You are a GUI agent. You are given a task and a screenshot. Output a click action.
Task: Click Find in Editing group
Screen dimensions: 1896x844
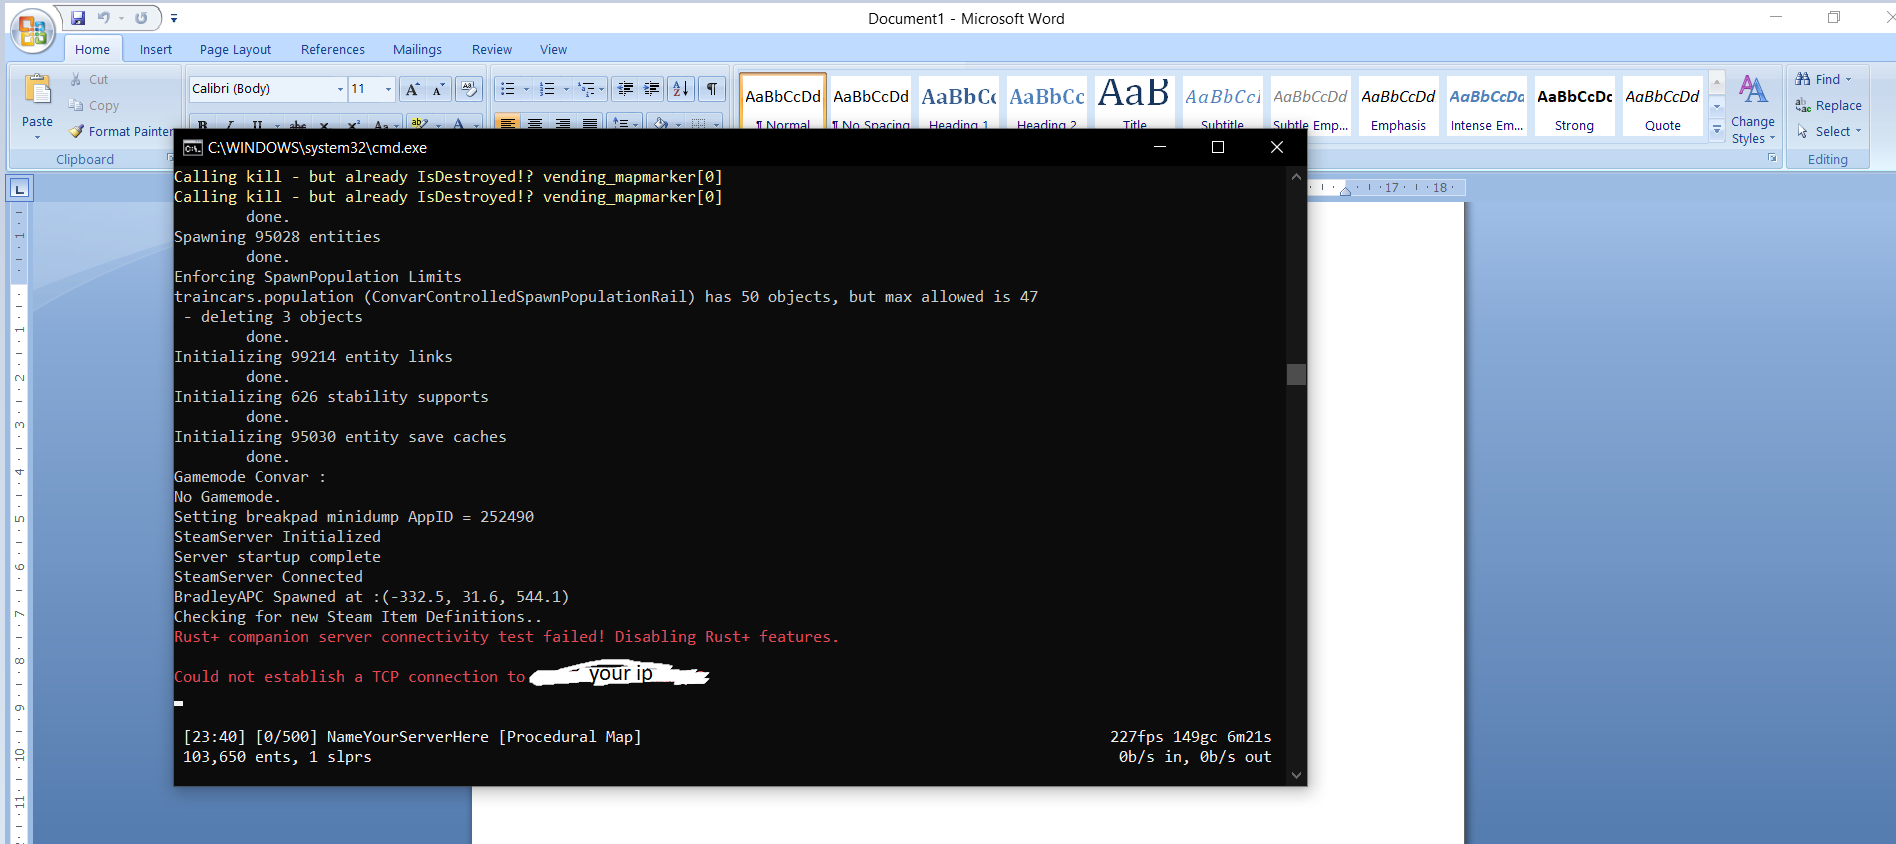(x=1819, y=79)
